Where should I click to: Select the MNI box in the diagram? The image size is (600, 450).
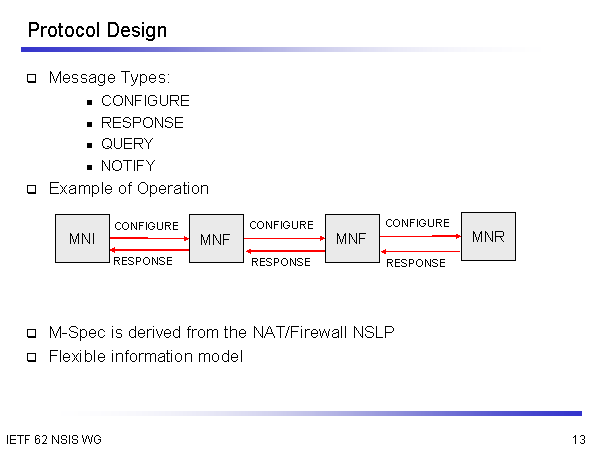click(x=82, y=239)
